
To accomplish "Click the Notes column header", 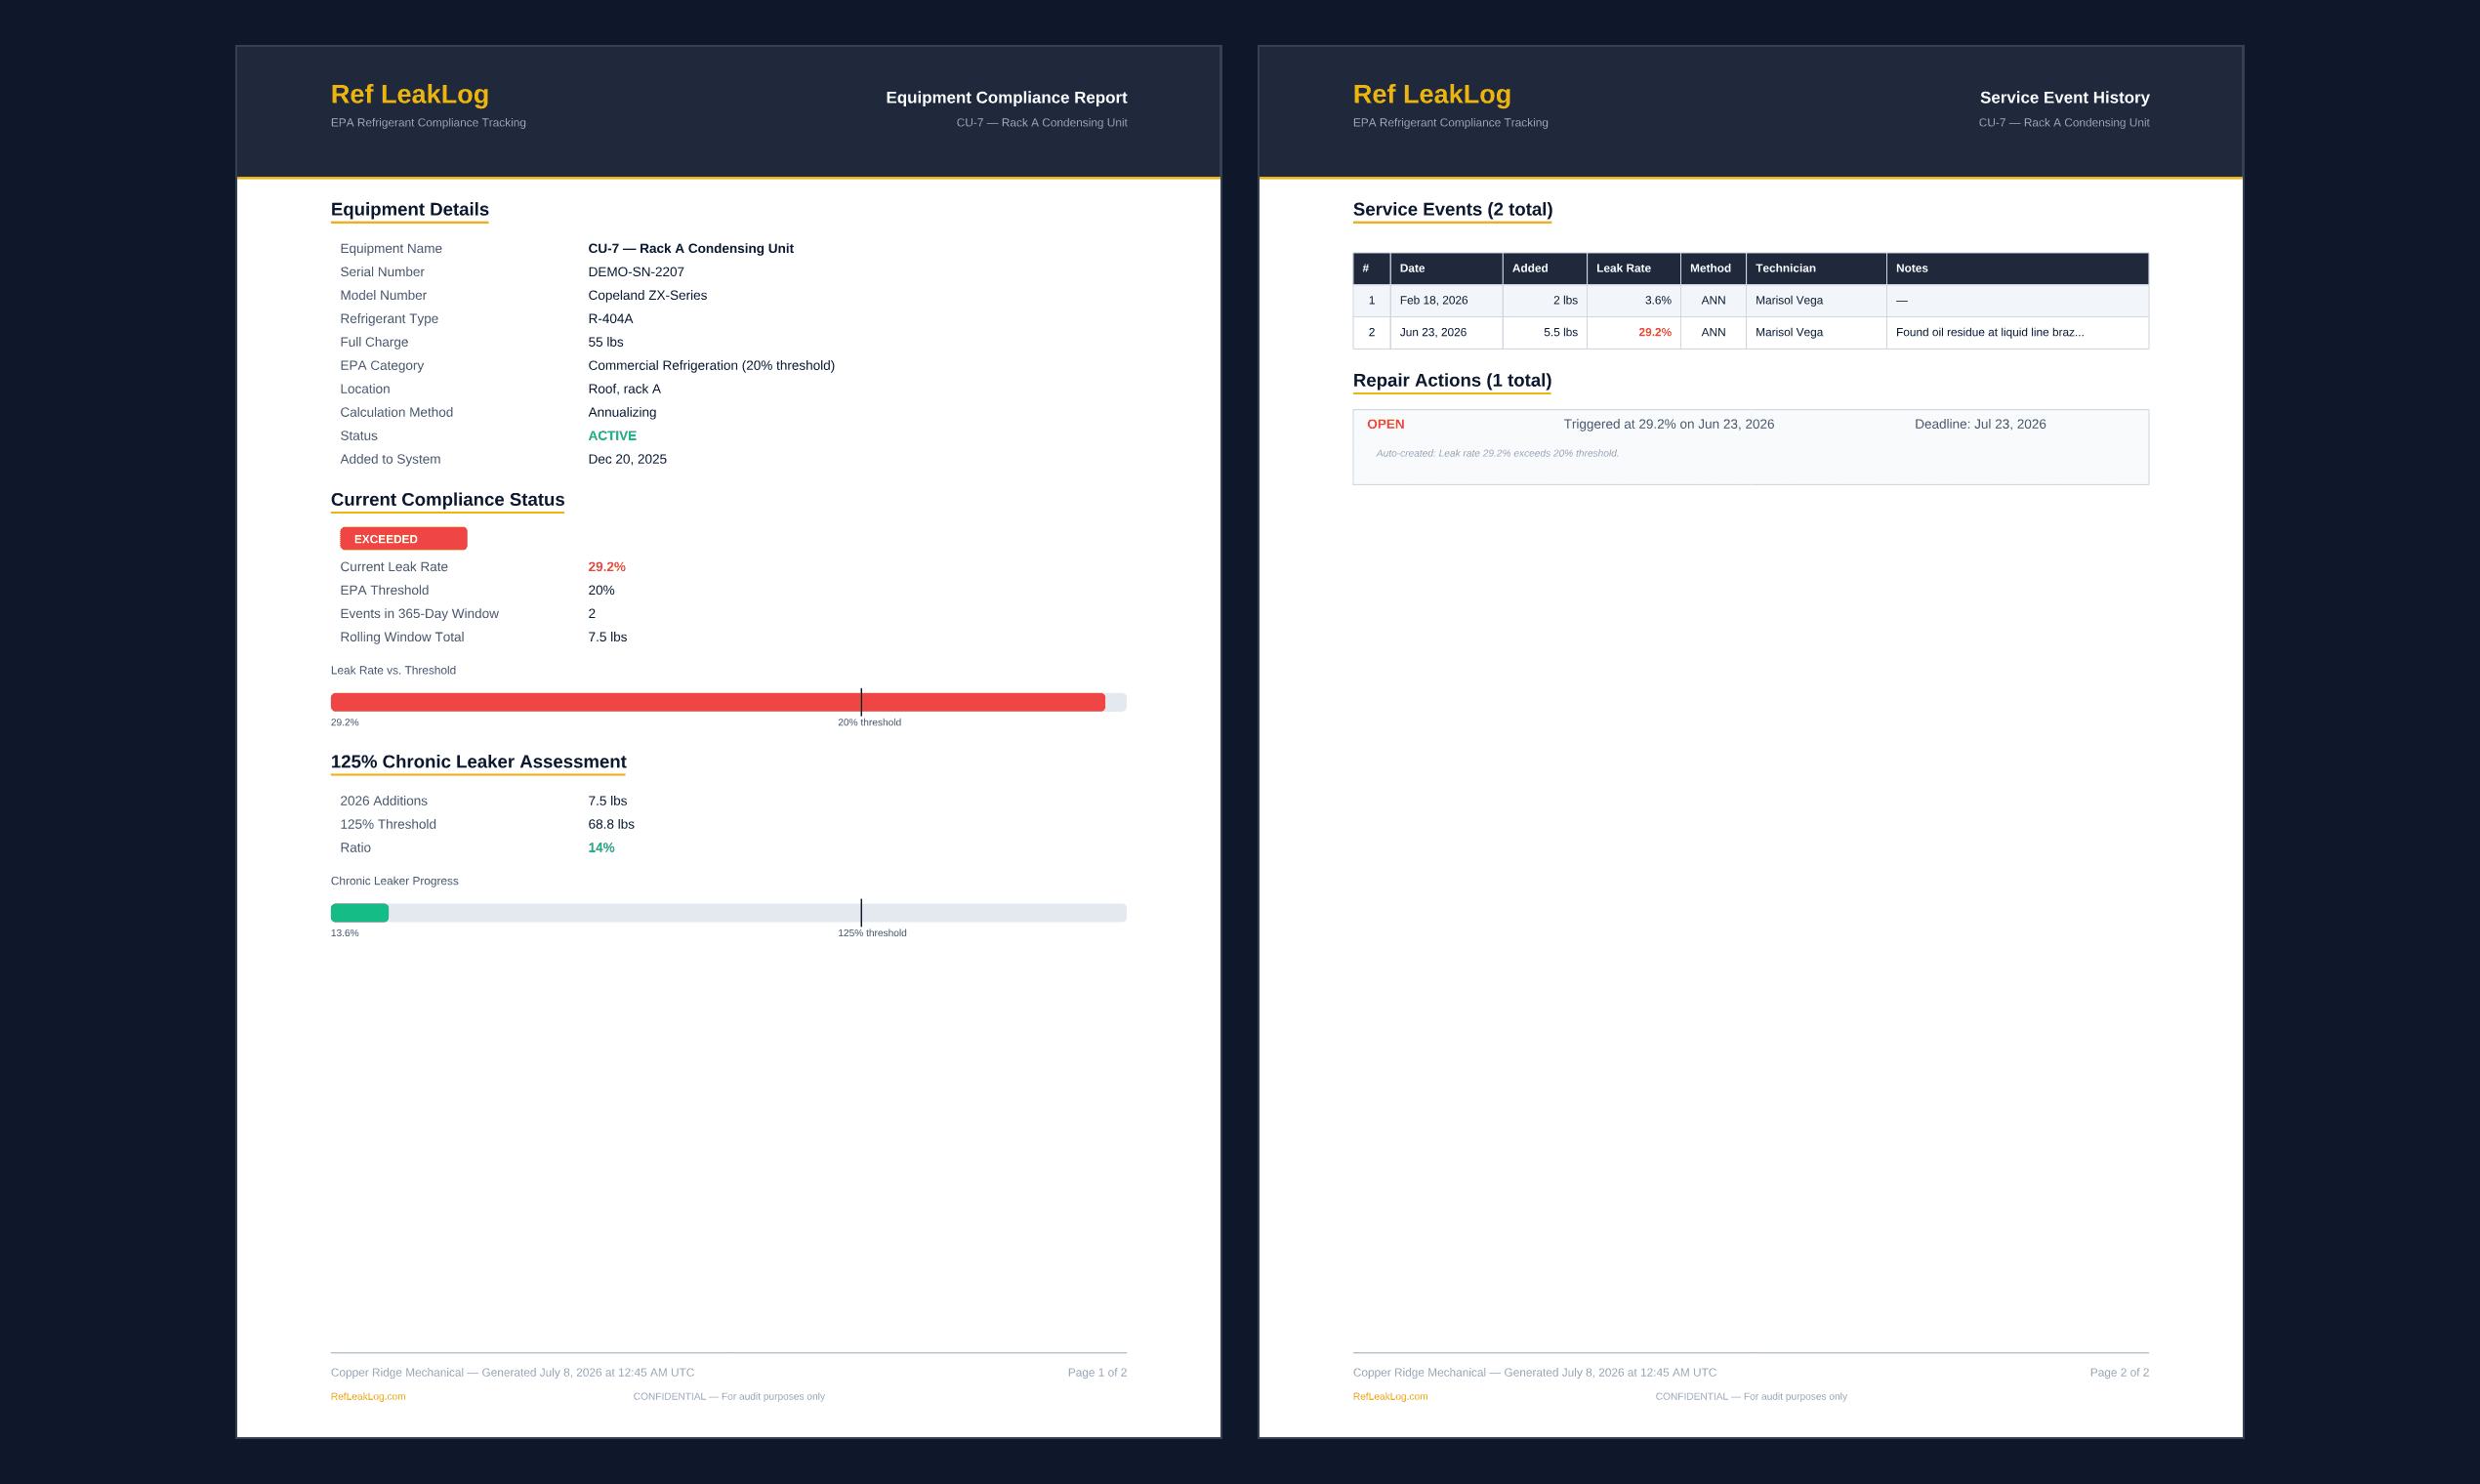I will [x=2017, y=268].
